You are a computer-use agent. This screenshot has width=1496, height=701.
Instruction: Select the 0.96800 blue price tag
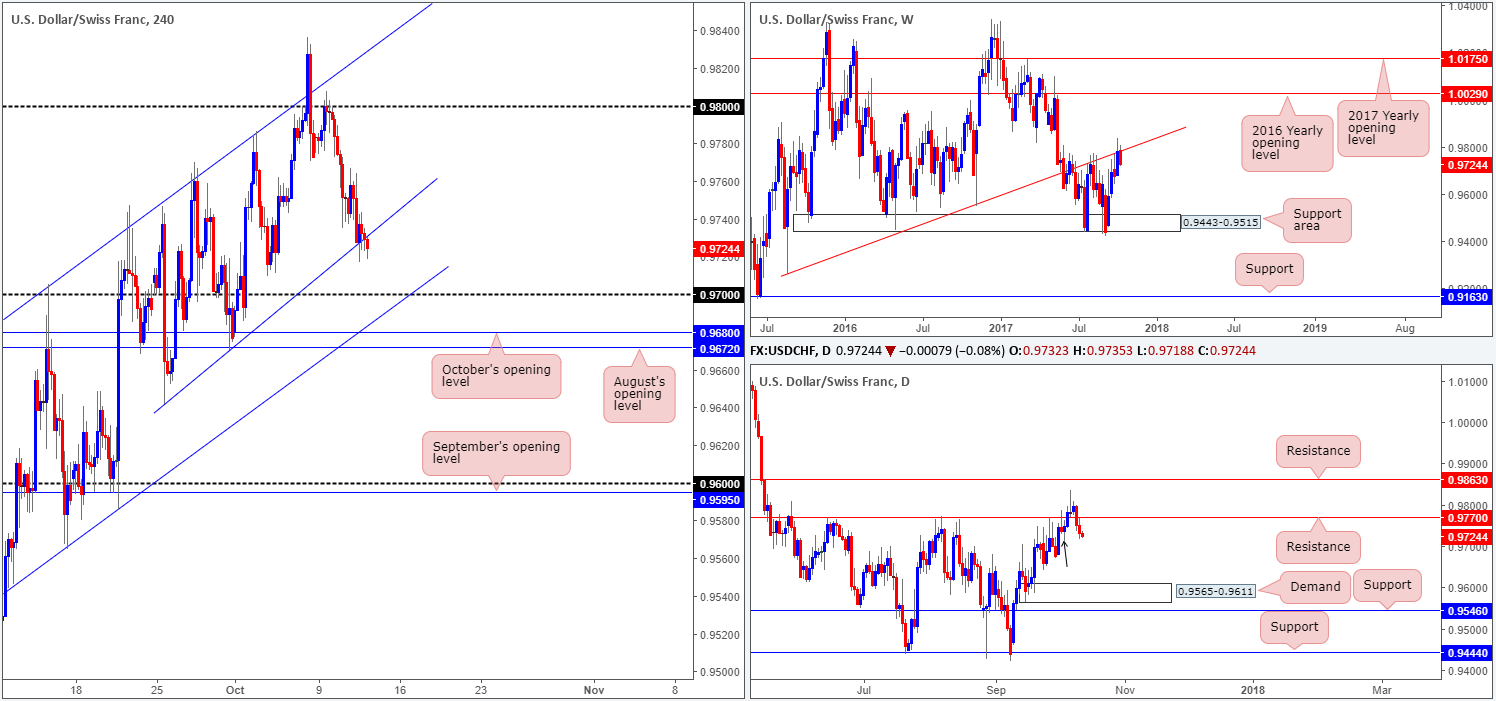pos(720,332)
